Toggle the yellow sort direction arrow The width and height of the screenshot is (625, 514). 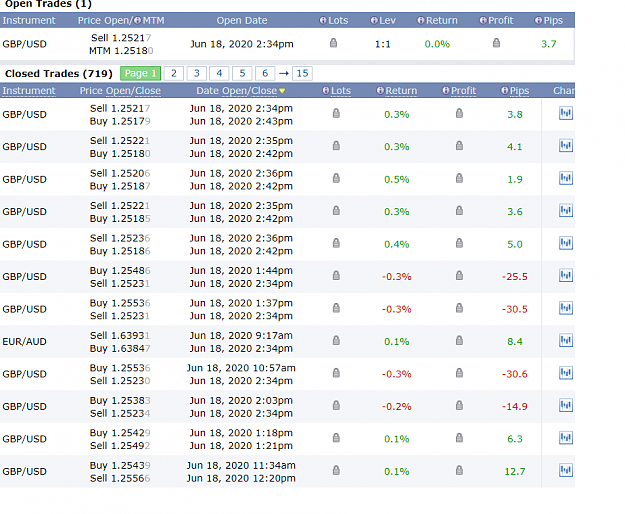[x=282, y=91]
